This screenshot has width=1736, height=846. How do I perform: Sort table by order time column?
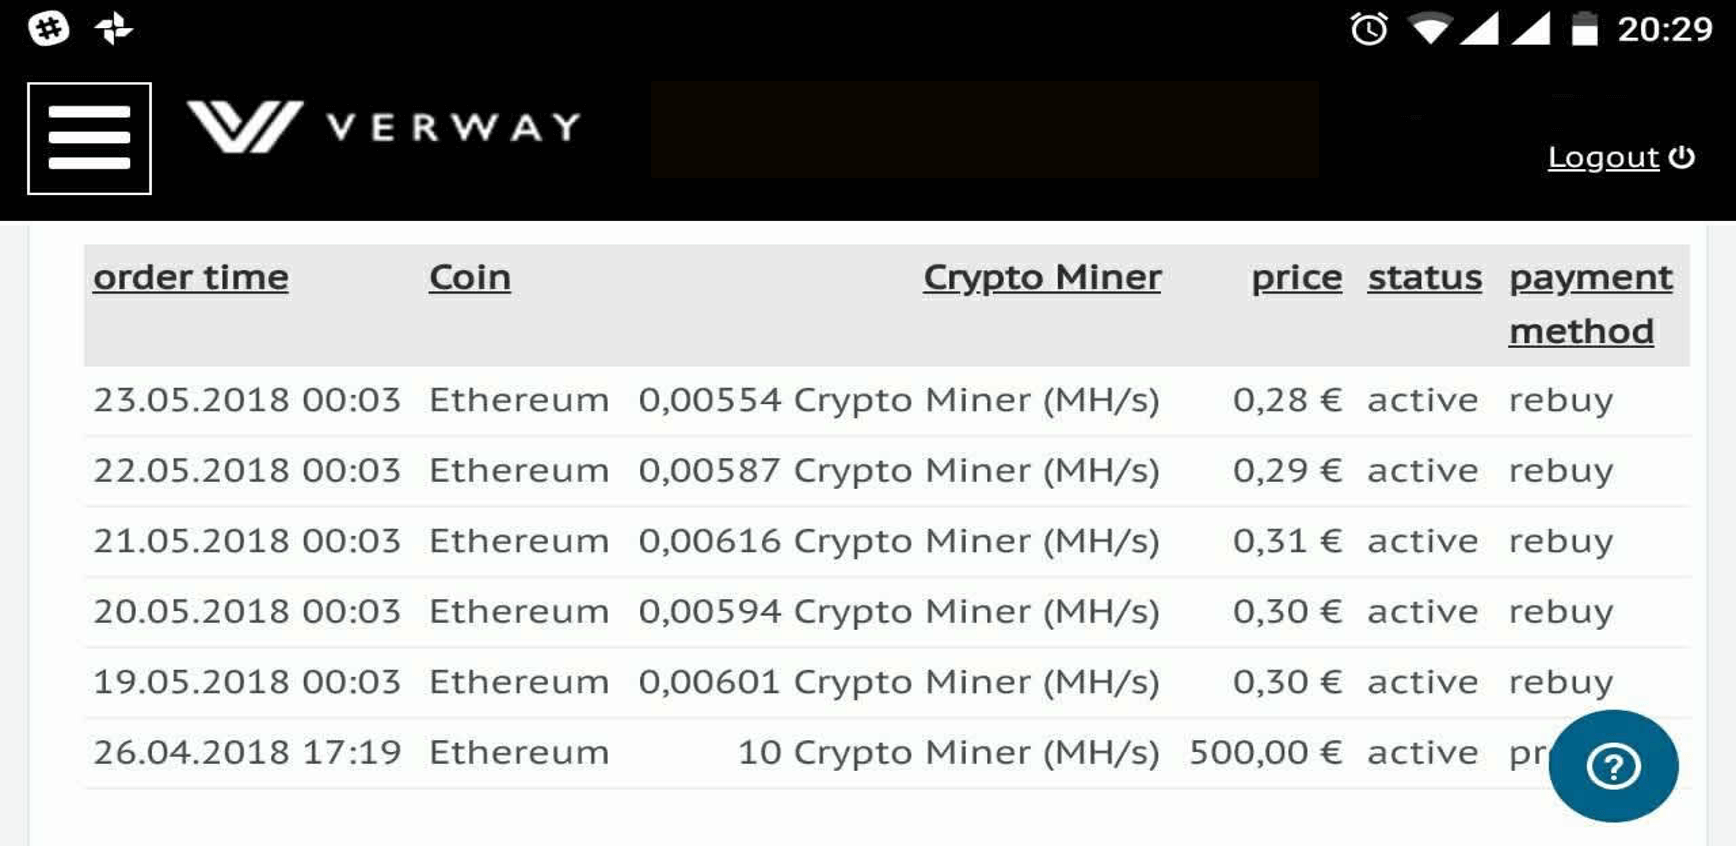pyautogui.click(x=191, y=277)
